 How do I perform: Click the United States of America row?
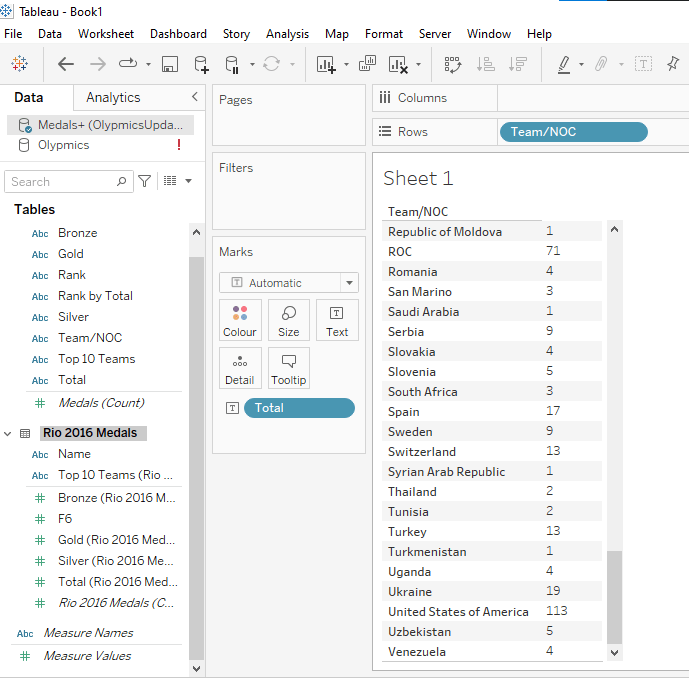pos(492,611)
